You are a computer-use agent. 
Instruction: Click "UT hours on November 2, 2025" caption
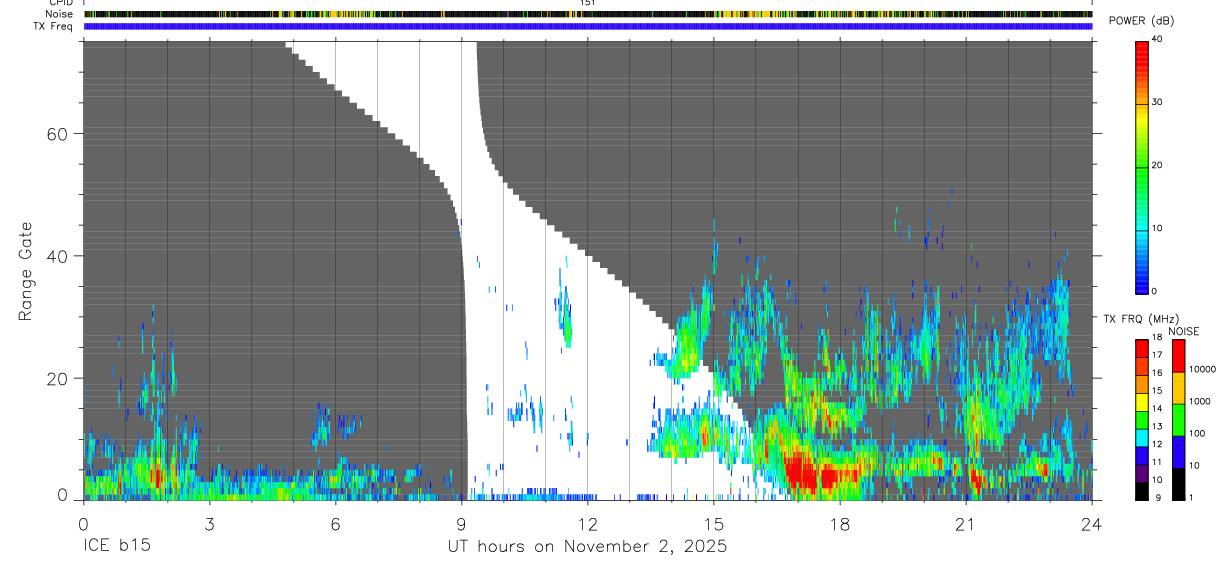pos(587,547)
